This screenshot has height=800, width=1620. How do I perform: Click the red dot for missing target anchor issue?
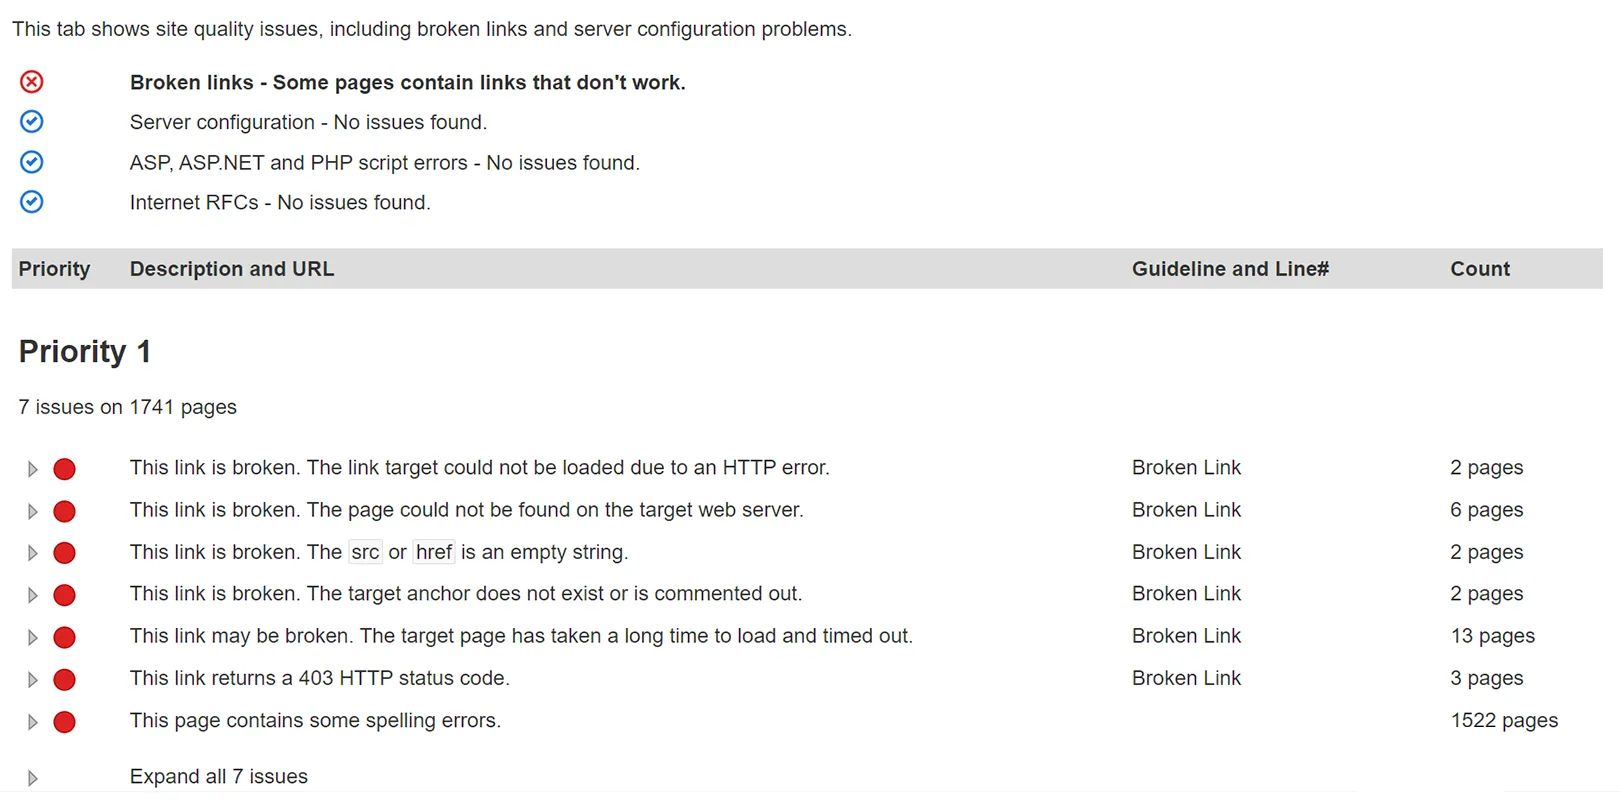point(64,595)
